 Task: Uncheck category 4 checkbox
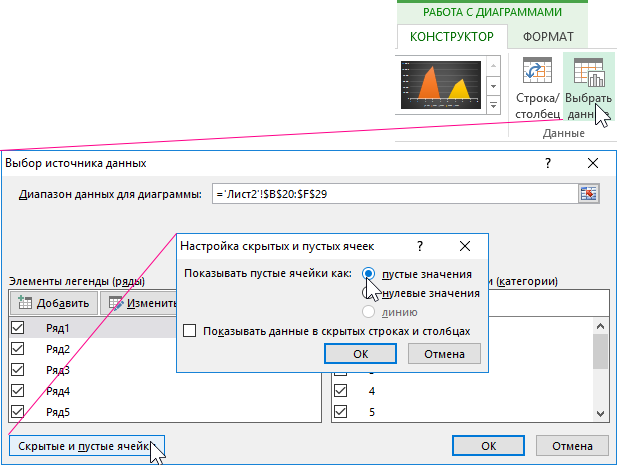point(341,391)
